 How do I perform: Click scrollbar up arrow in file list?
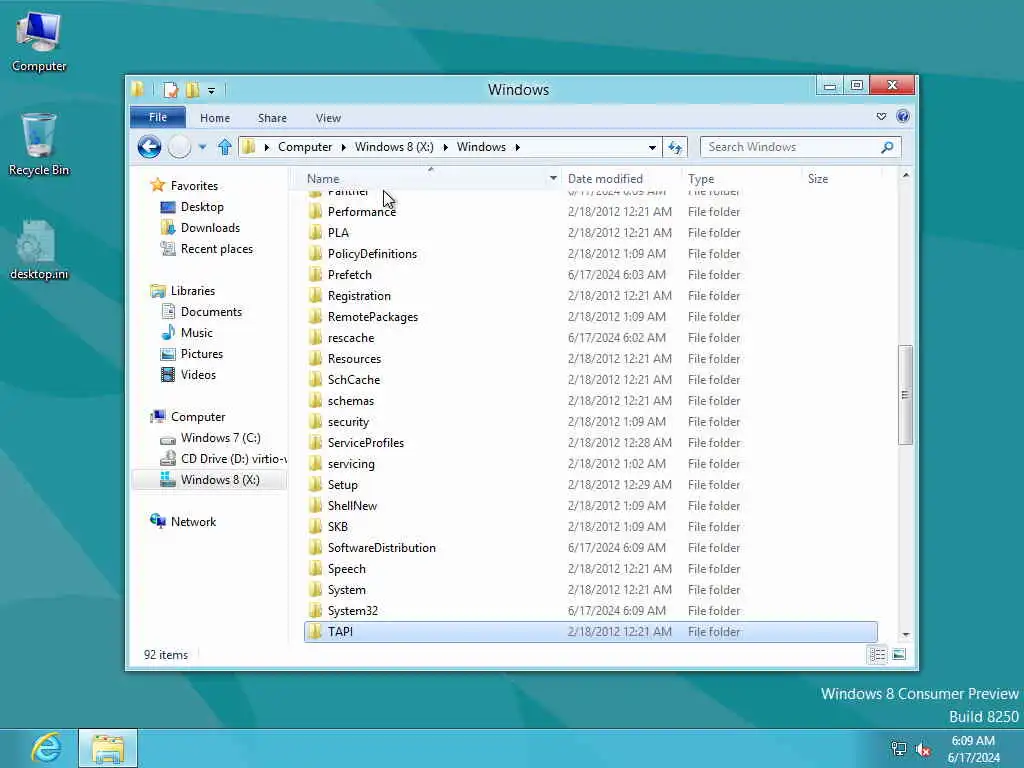905,176
